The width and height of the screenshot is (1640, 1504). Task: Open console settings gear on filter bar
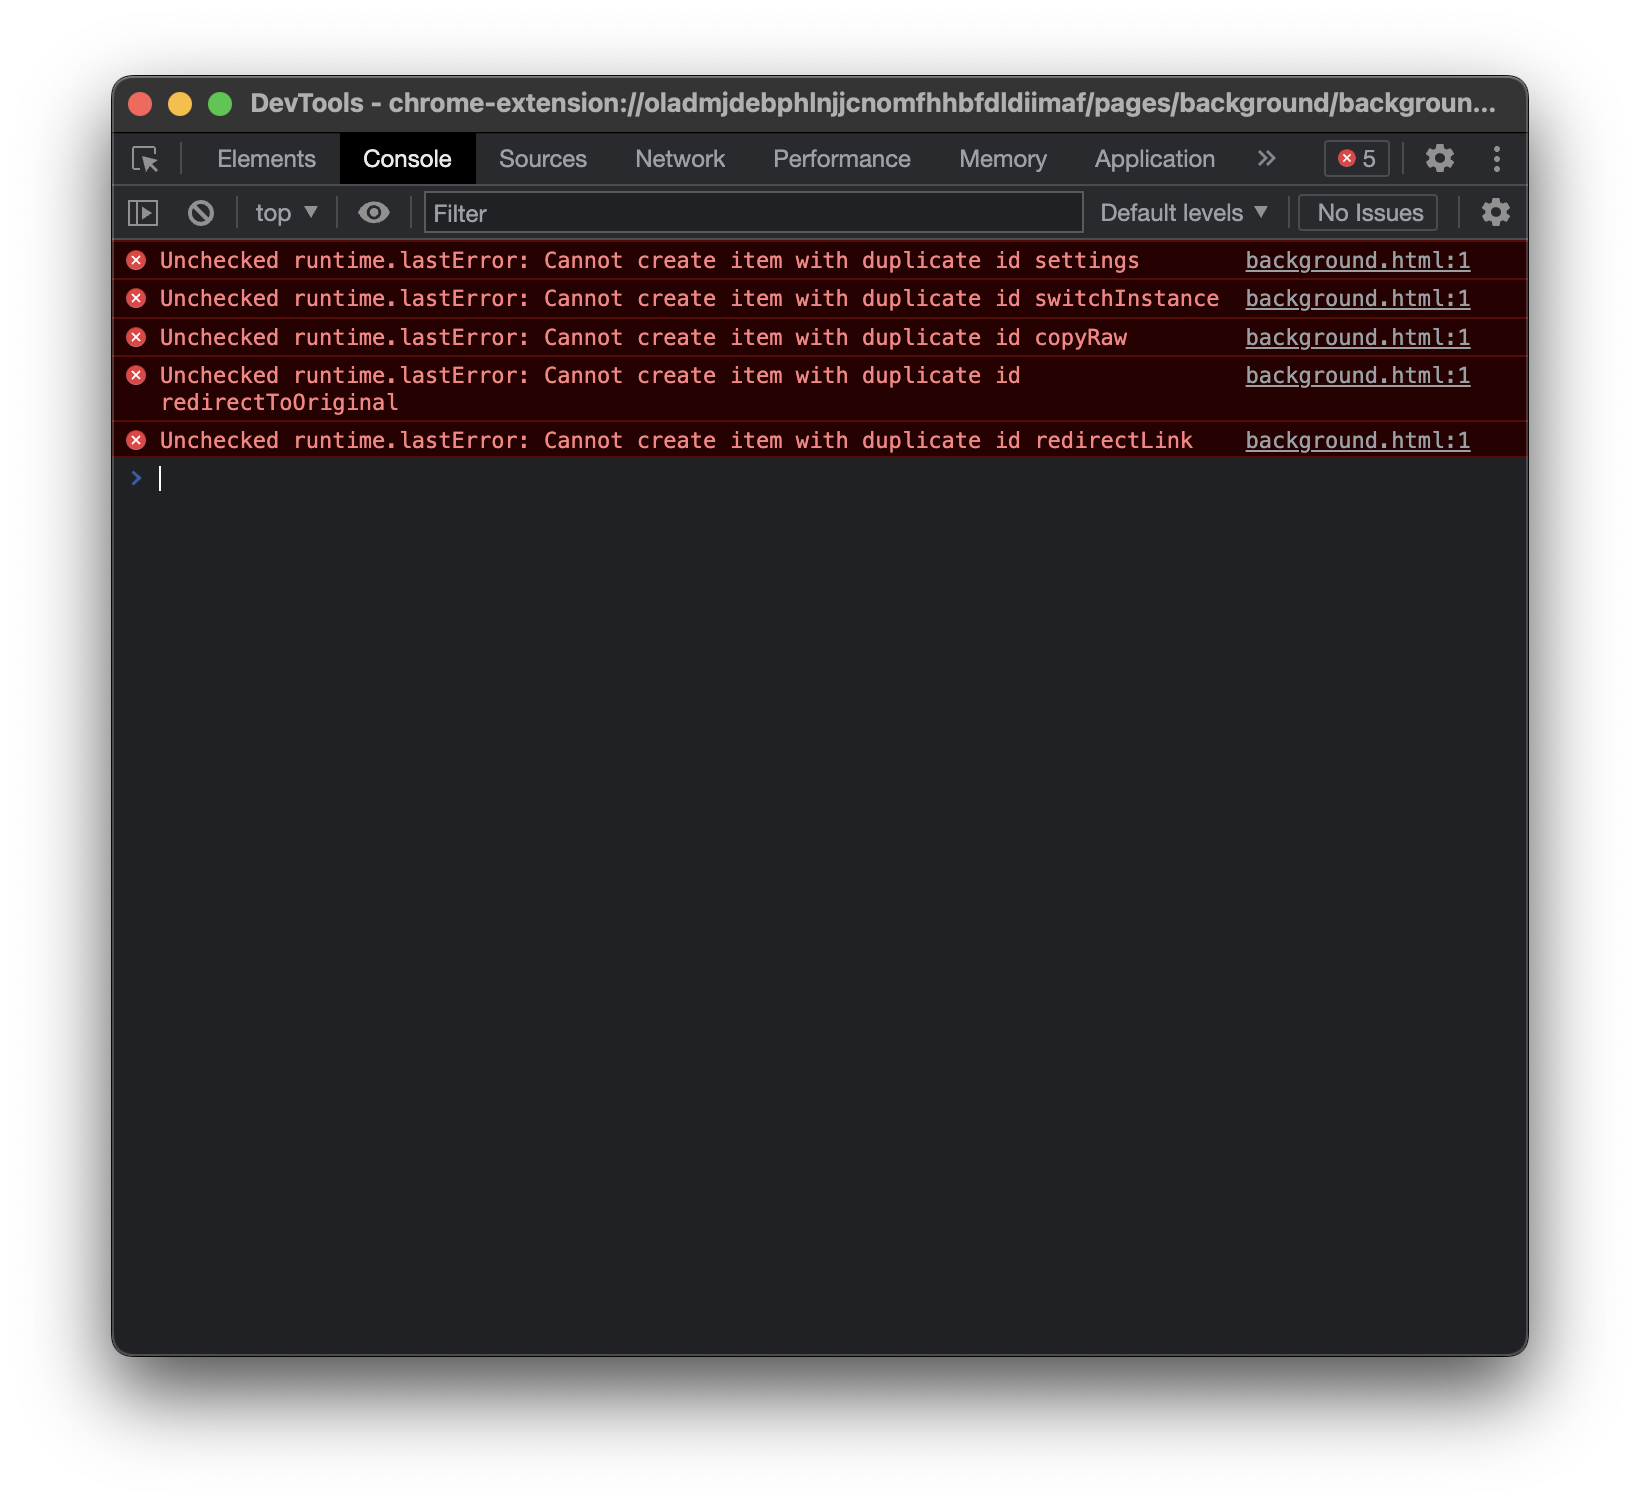tap(1497, 212)
